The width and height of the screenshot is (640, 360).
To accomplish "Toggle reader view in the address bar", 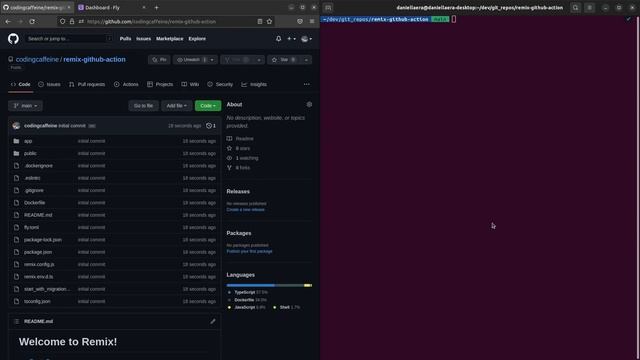I will pyautogui.click(x=260, y=21).
